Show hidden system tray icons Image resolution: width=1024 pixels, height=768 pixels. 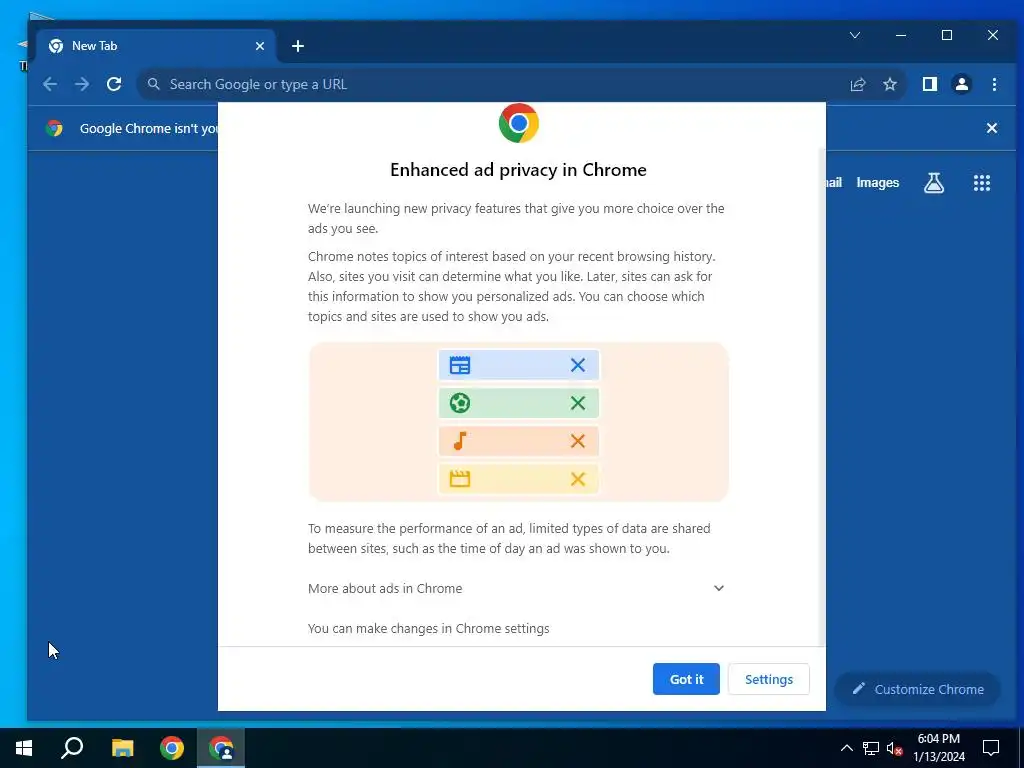(846, 748)
